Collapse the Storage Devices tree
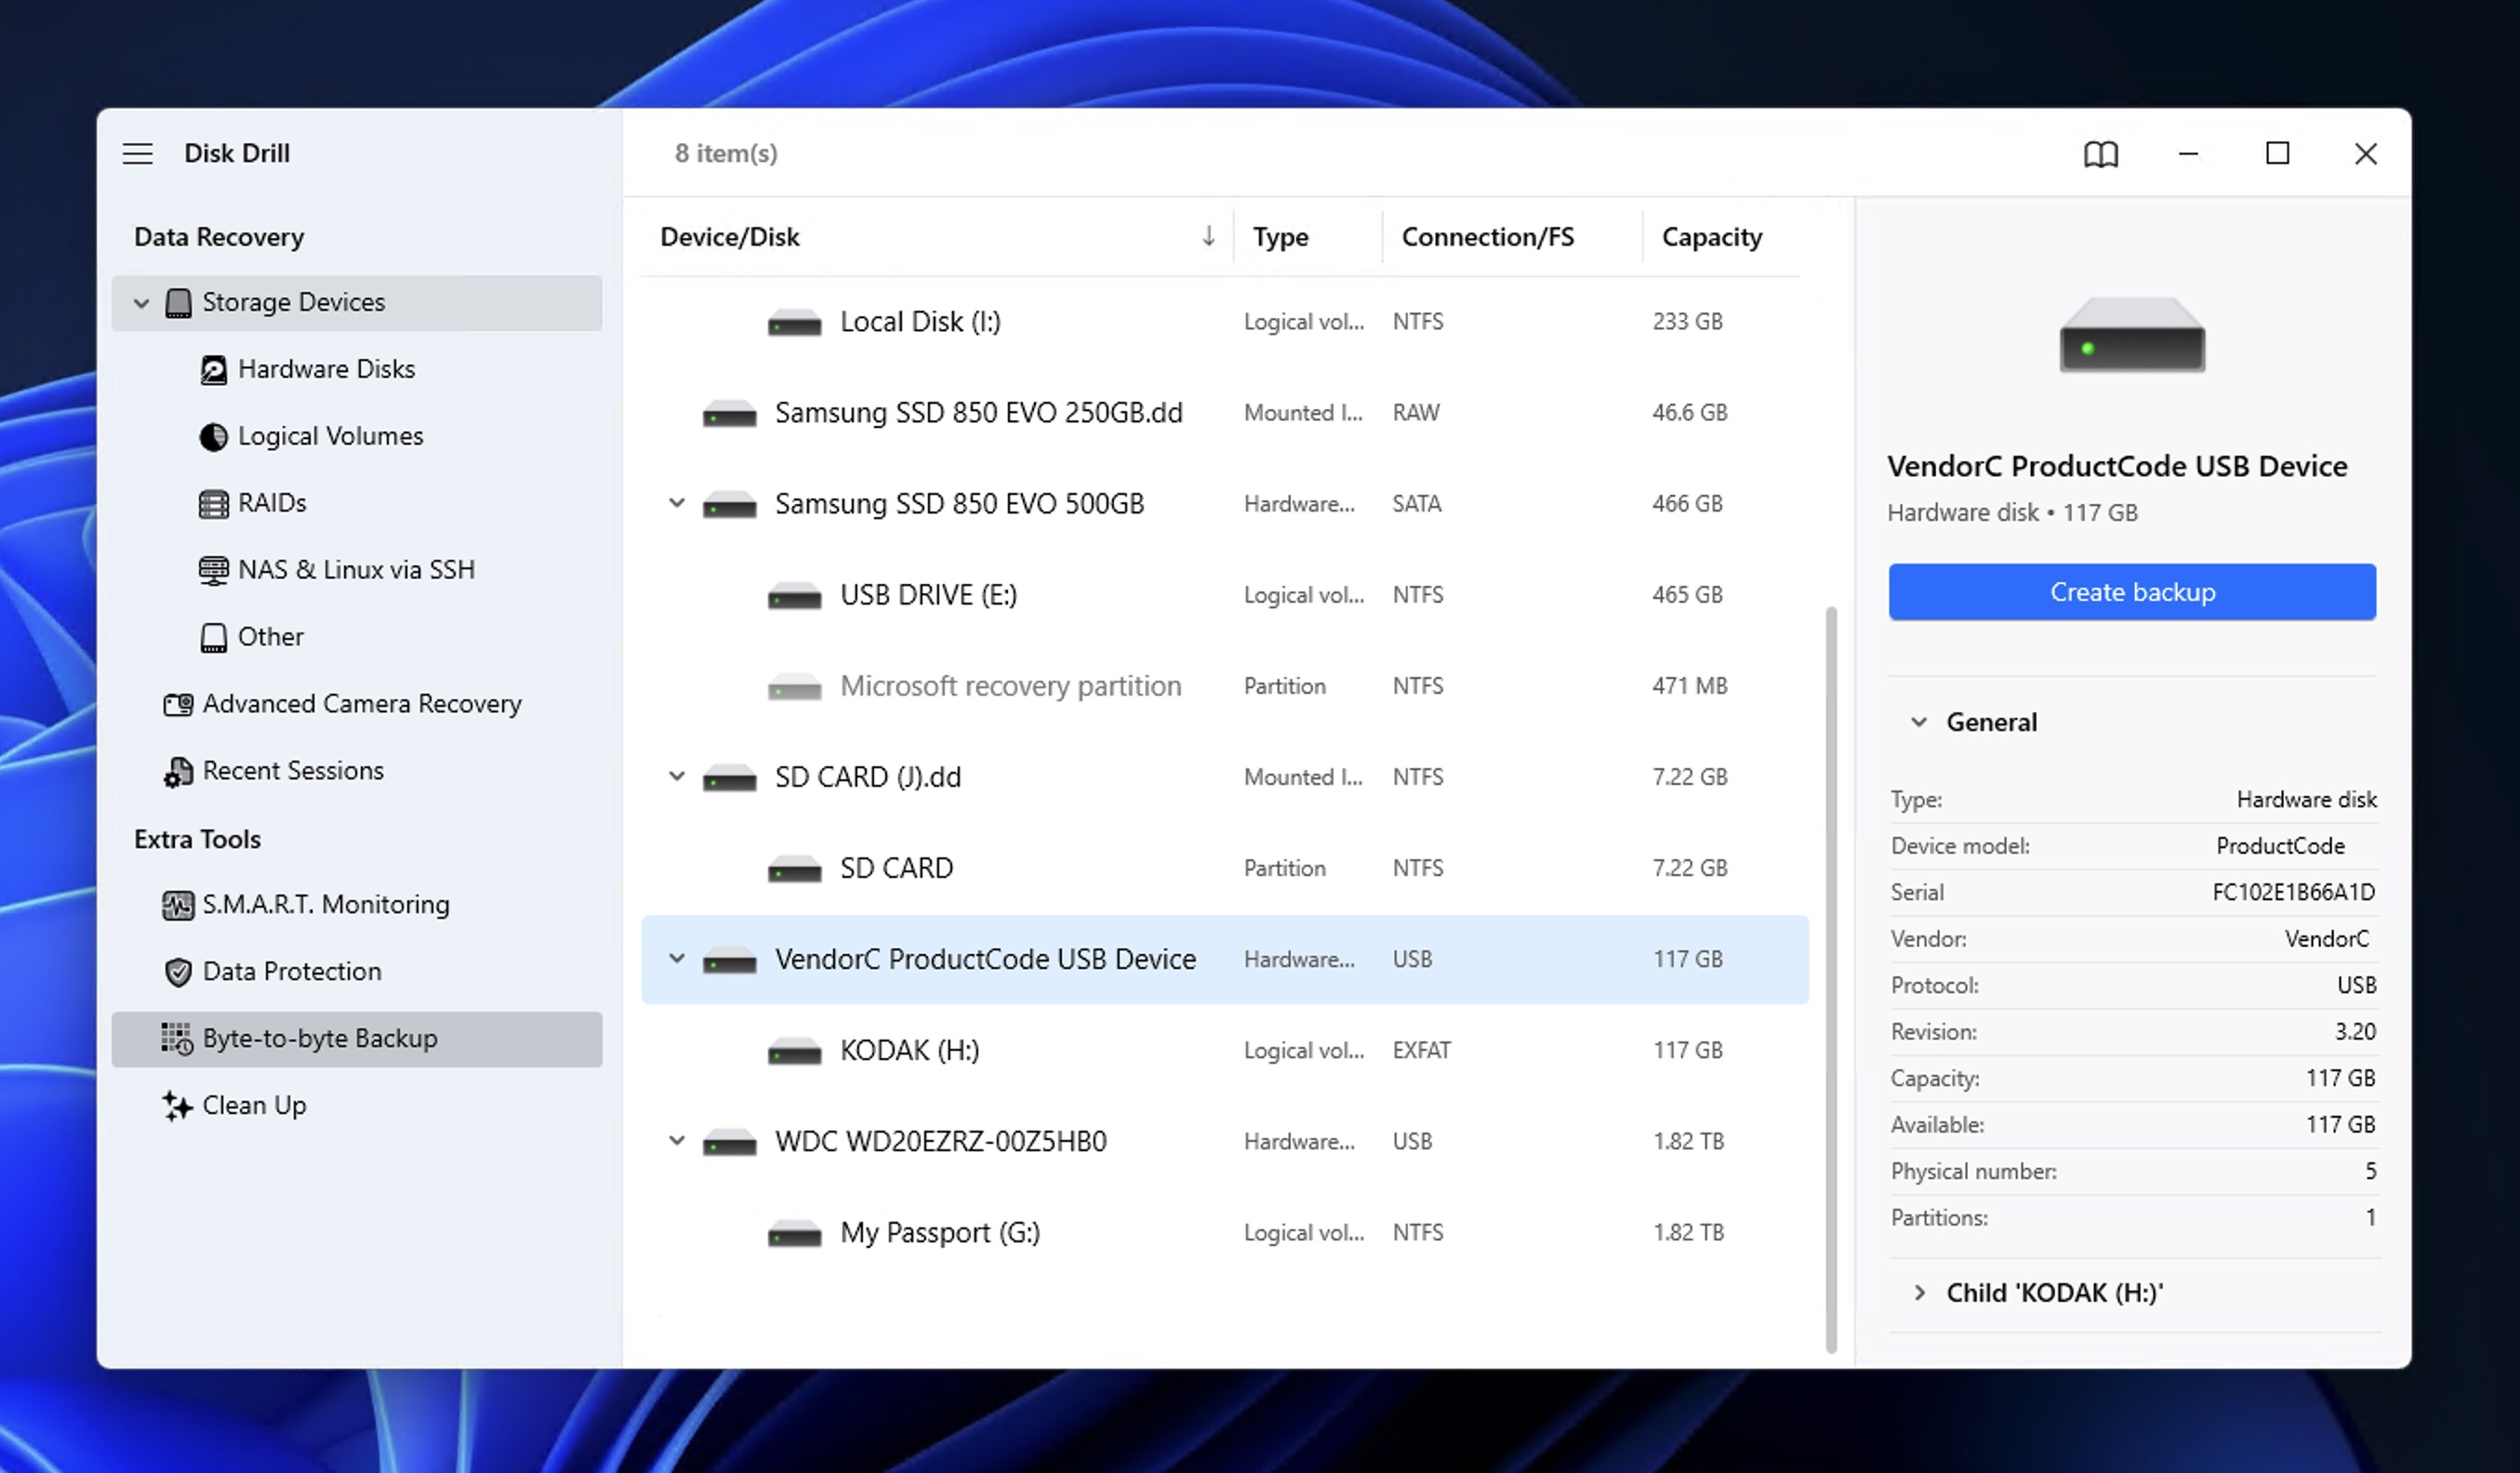2520x1473 pixels. pyautogui.click(x=141, y=302)
